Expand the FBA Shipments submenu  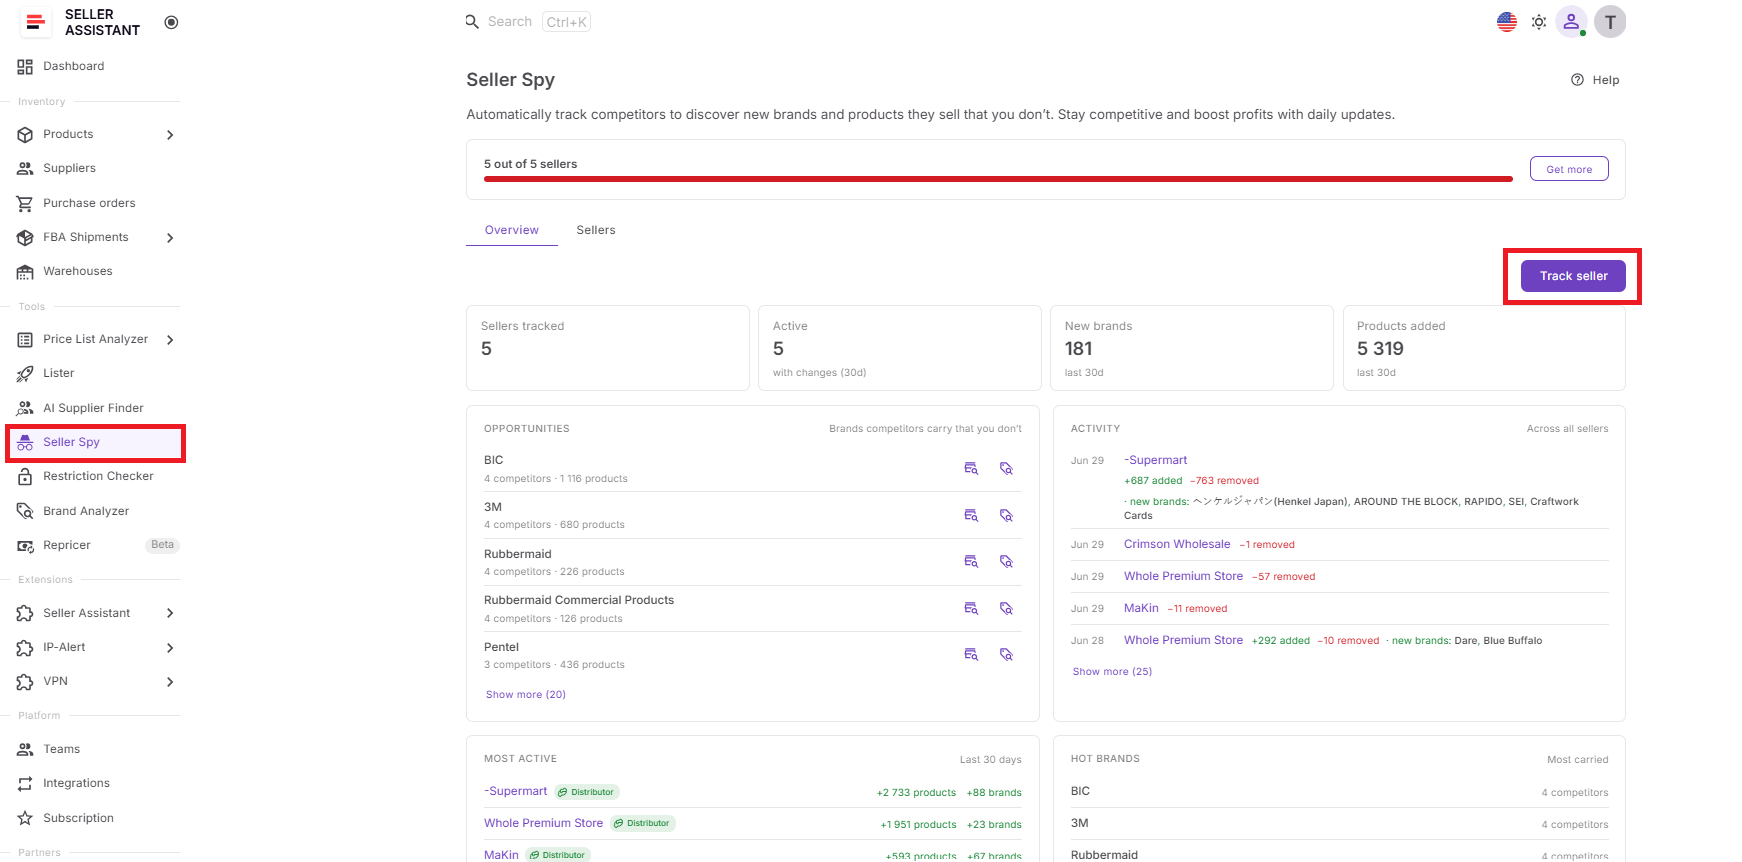click(170, 238)
